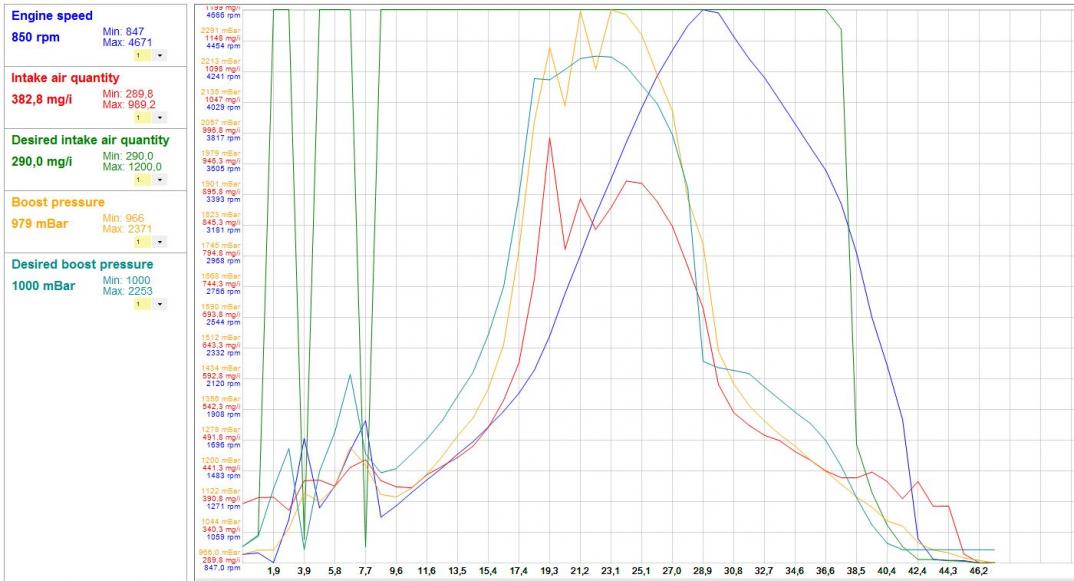
Task: Click the 979 mBar current value
Action: (40, 223)
